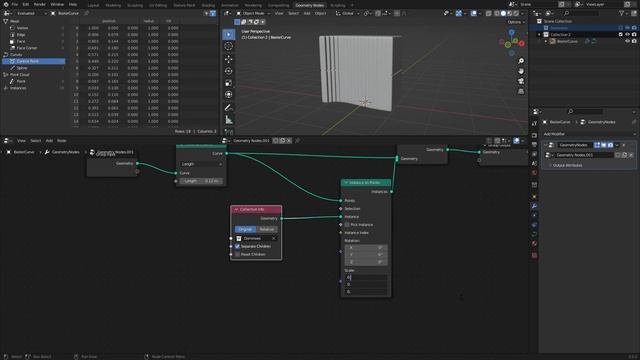The height and width of the screenshot is (360, 640).
Task: Select the Annotate tool in viewport toolbar
Action: 229,108
